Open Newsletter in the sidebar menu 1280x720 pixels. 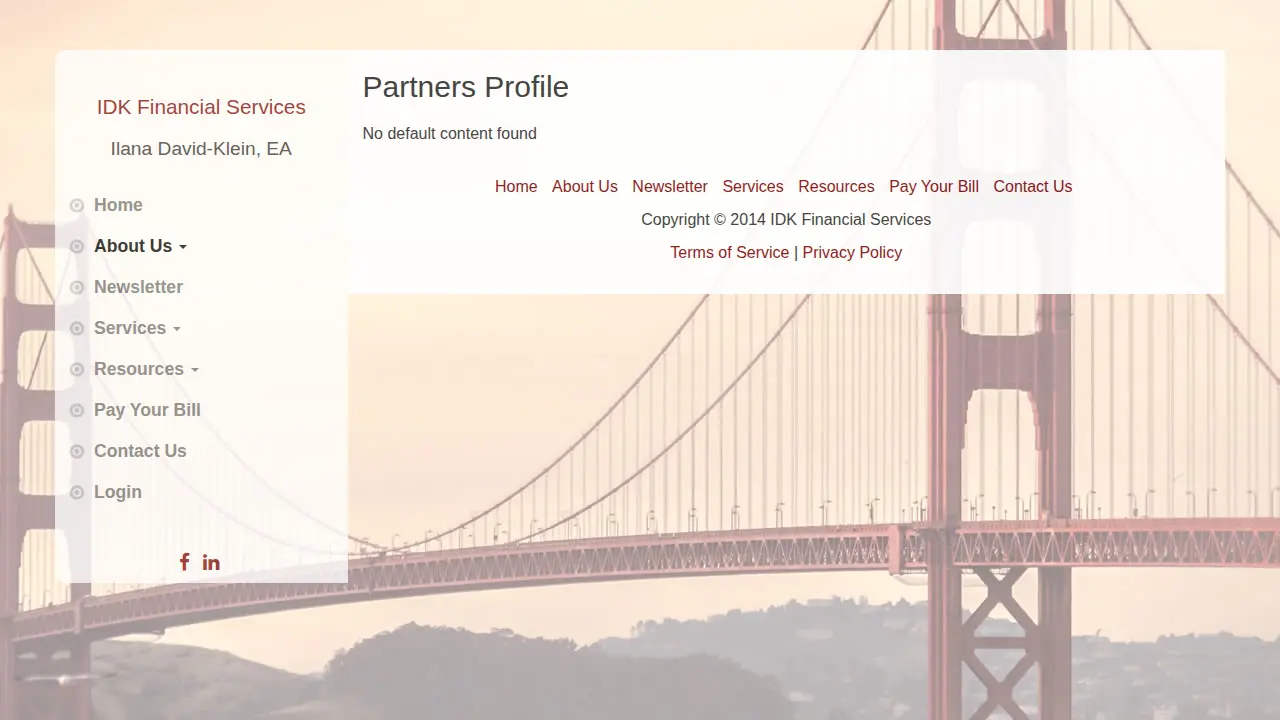click(138, 287)
